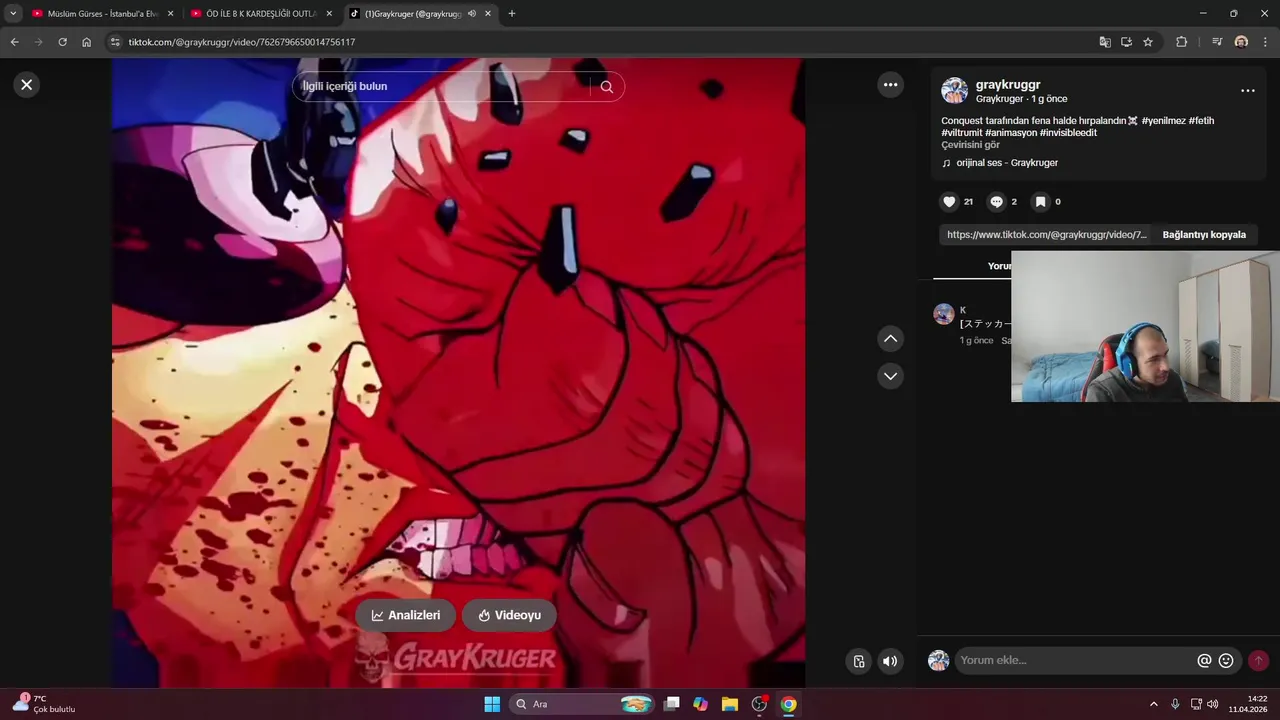The width and height of the screenshot is (1280, 720).
Task: Switch to the Müslüm Gürses YouTube tab
Action: [x=102, y=14]
